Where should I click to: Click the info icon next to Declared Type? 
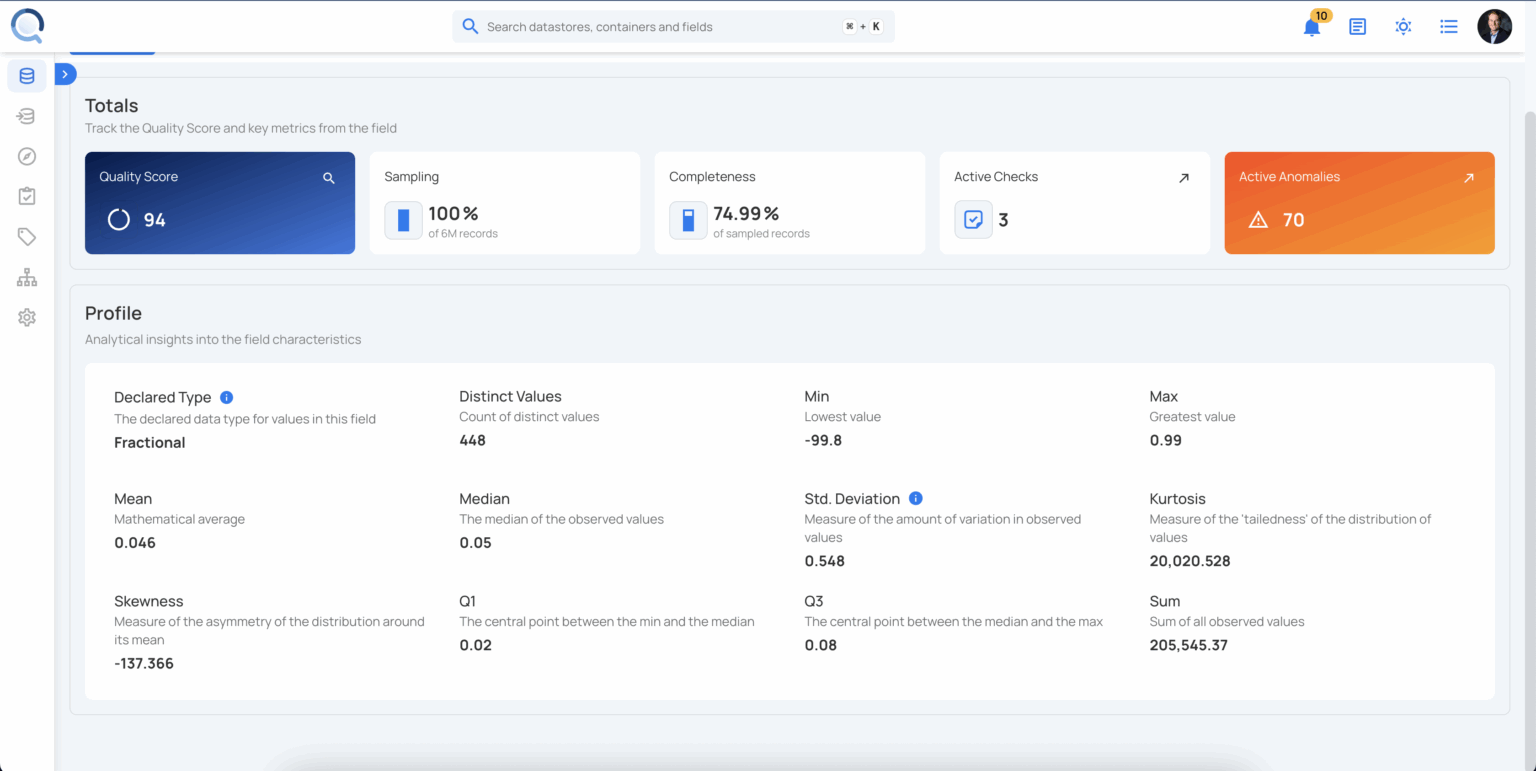[226, 397]
